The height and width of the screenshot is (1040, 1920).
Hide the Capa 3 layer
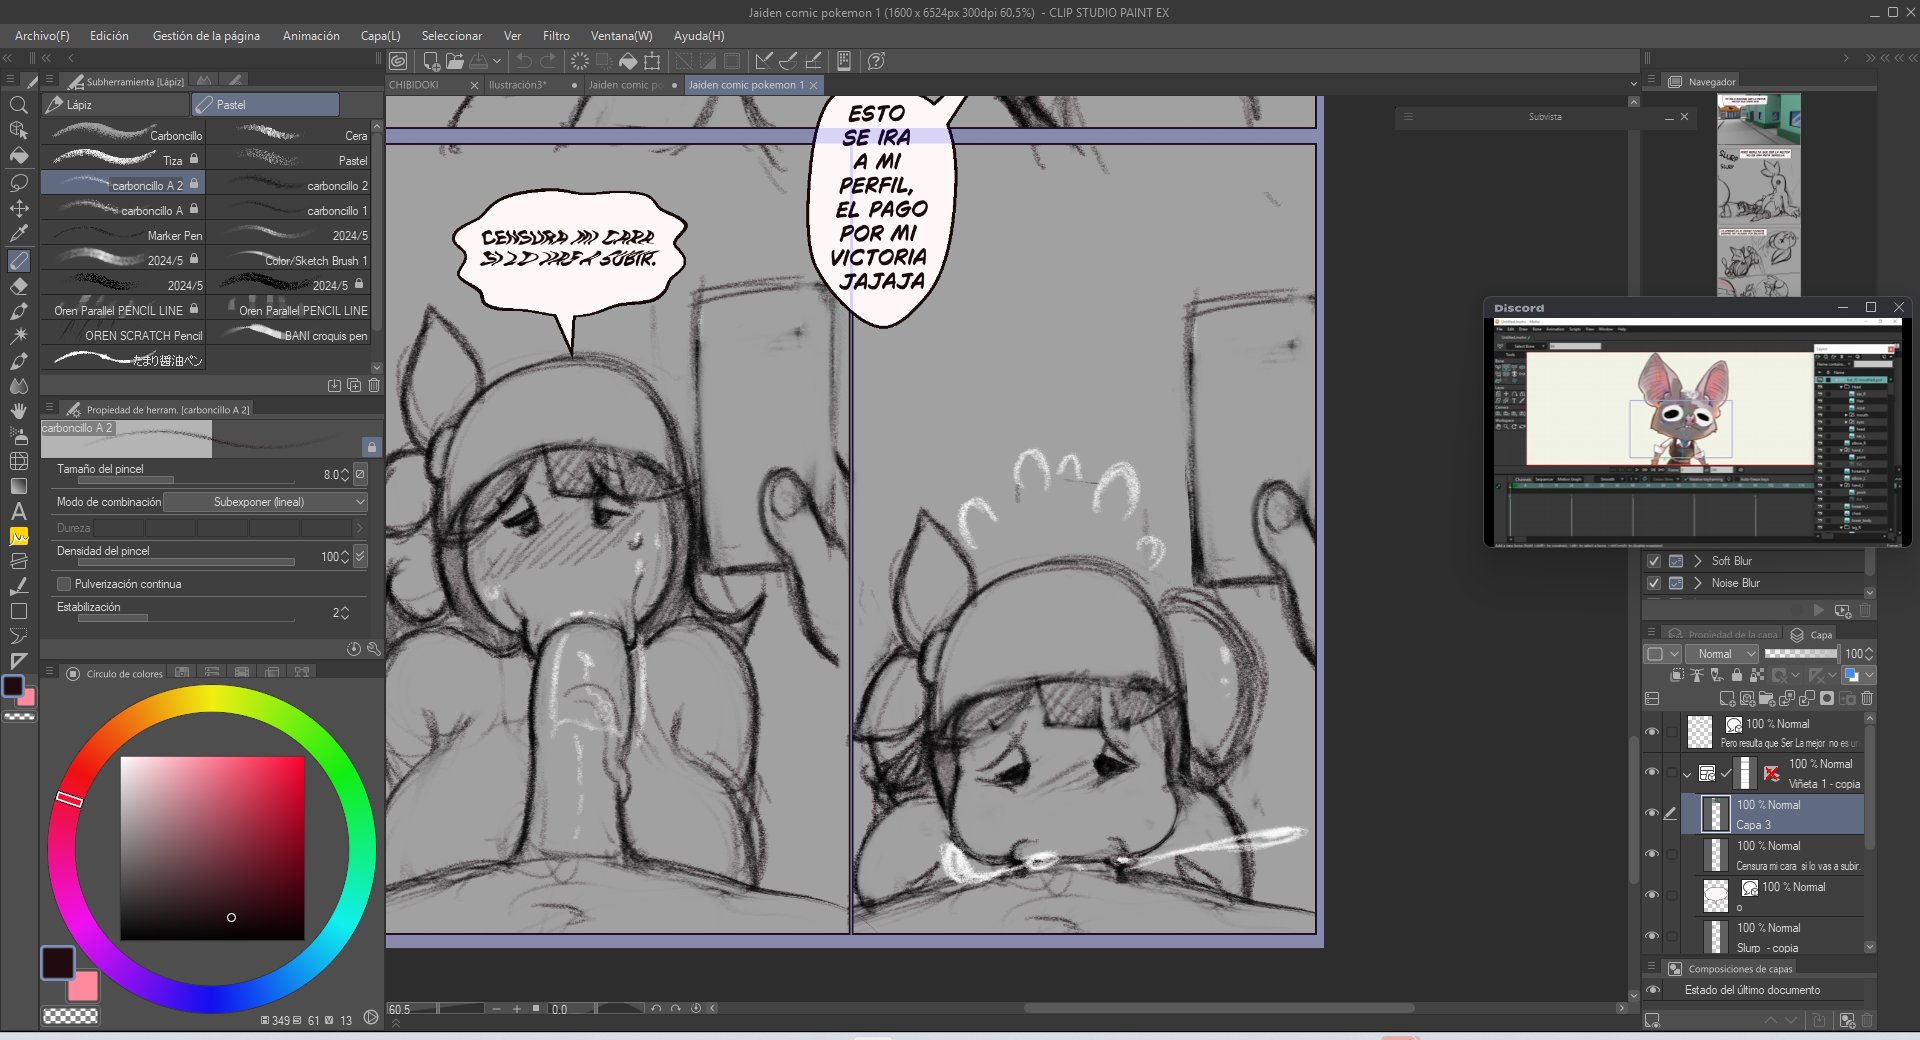(1652, 813)
